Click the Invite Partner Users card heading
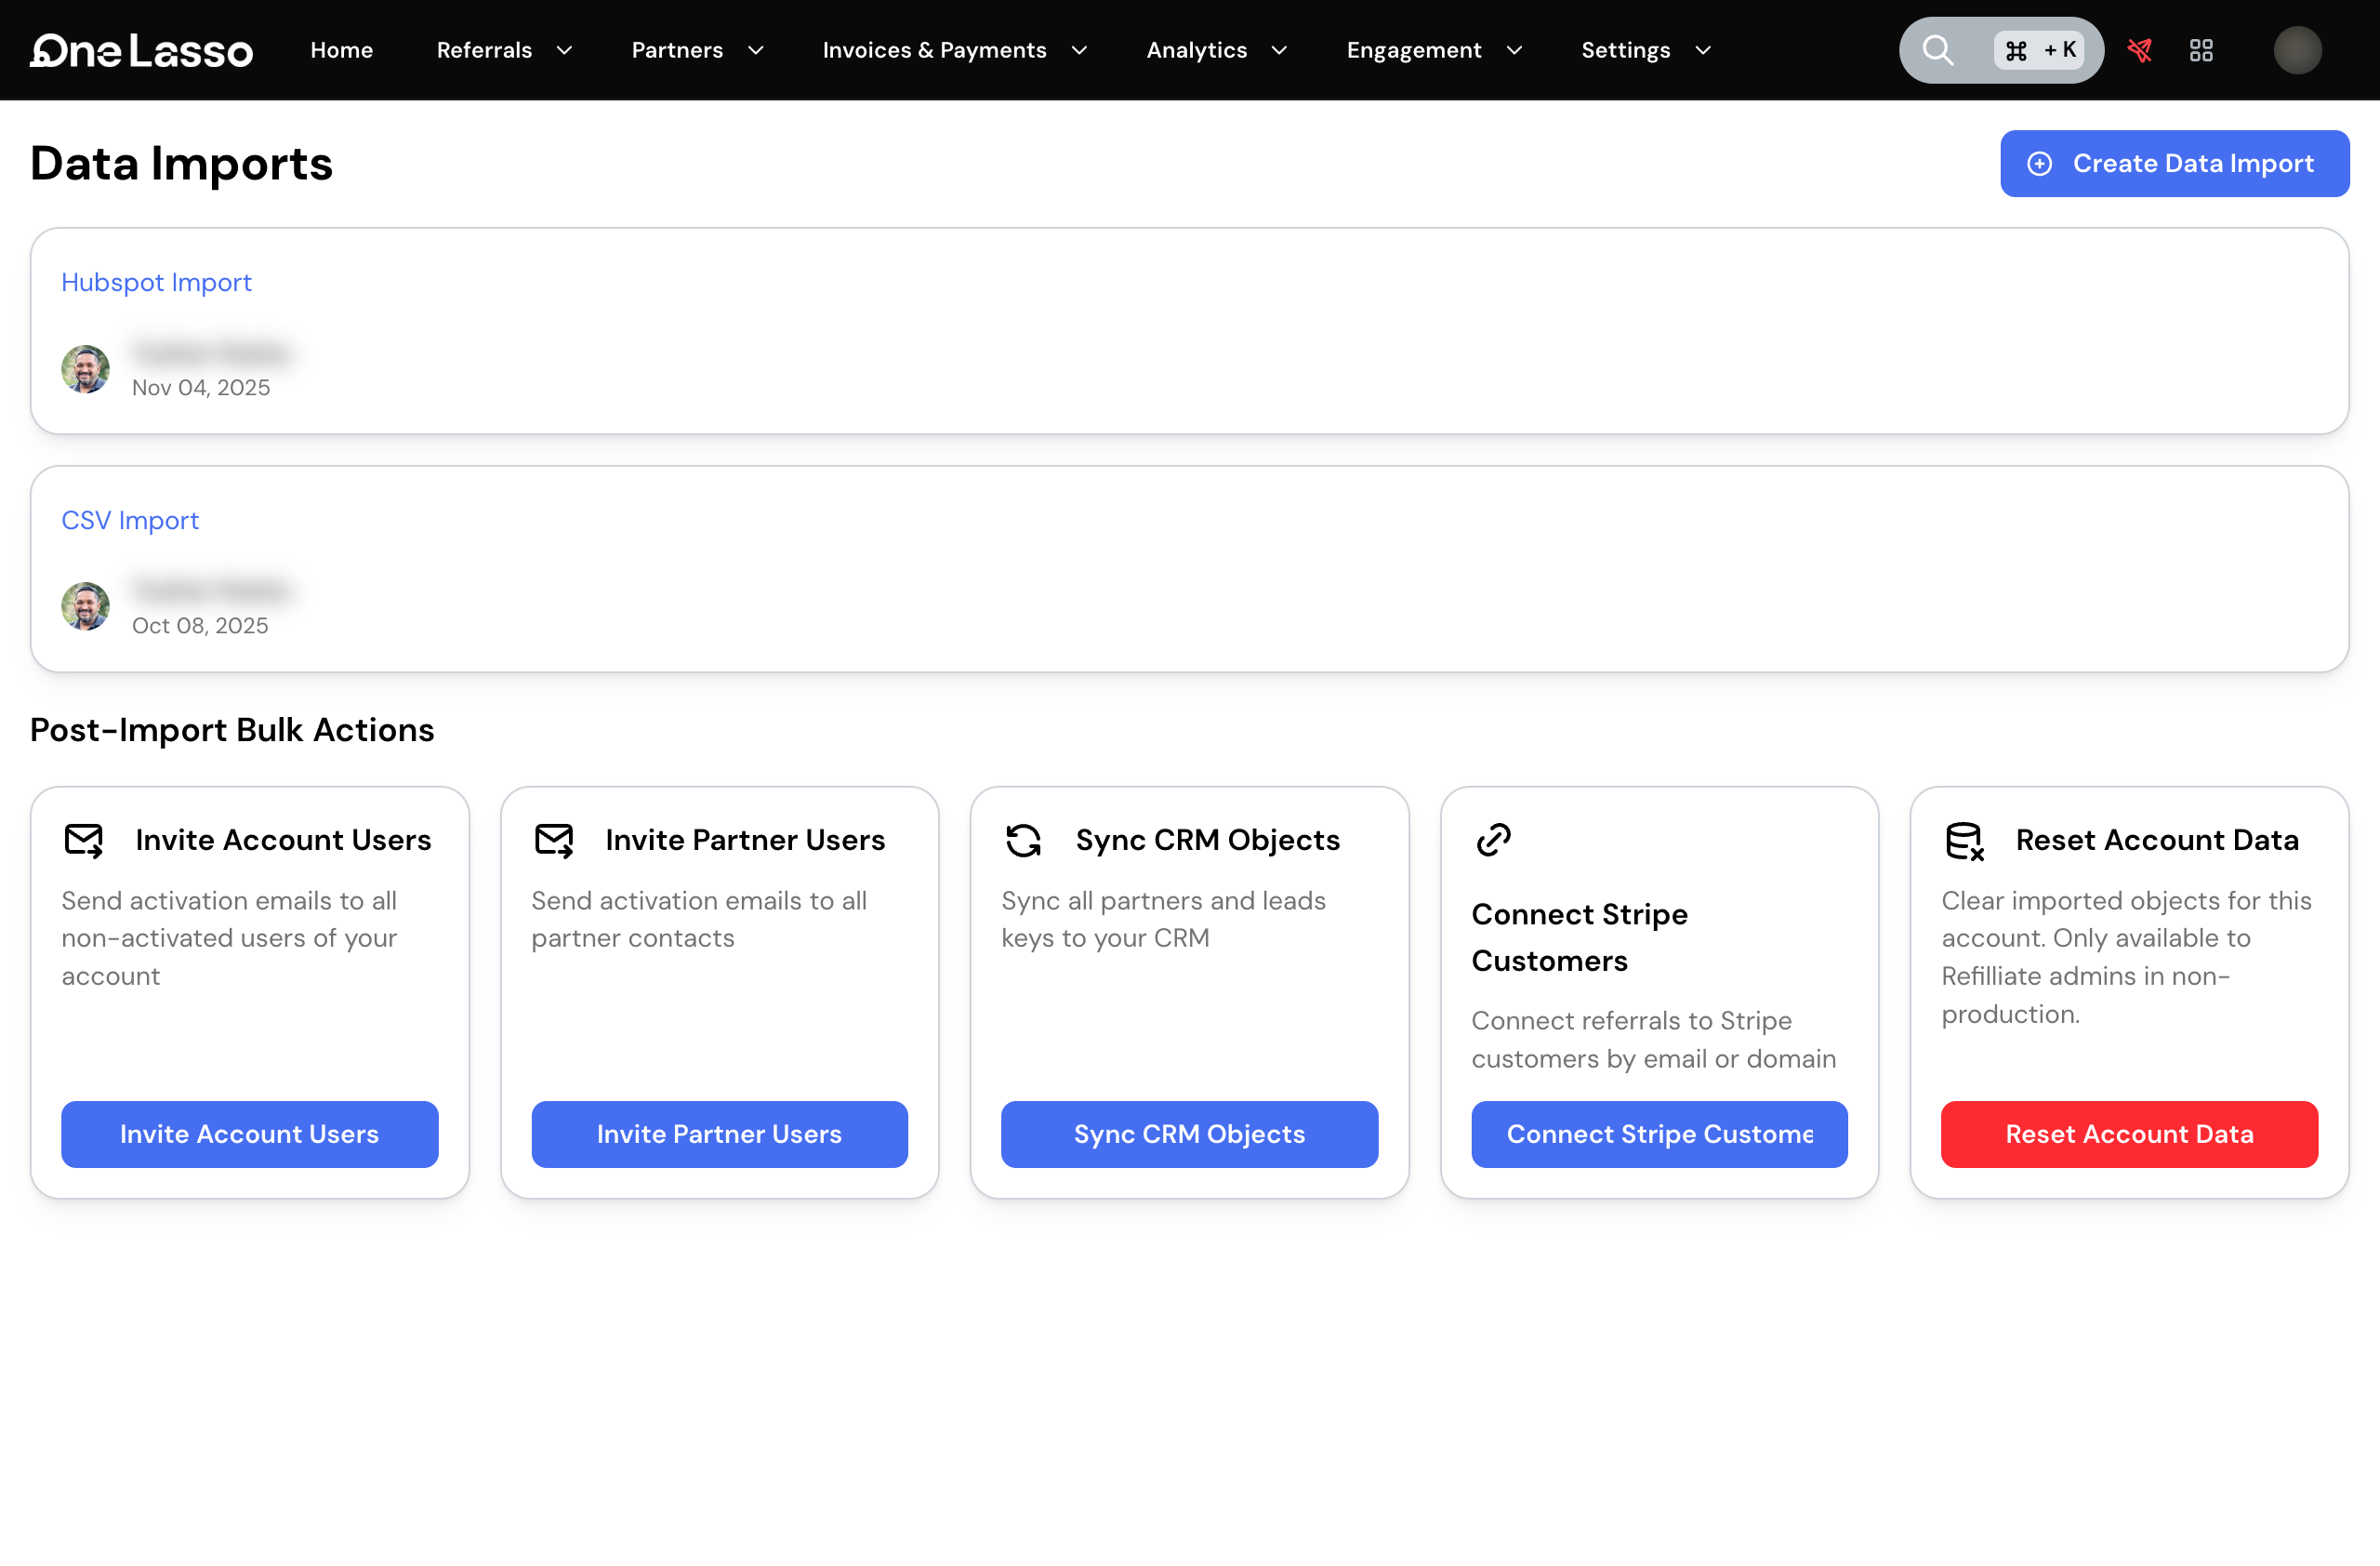 745,840
